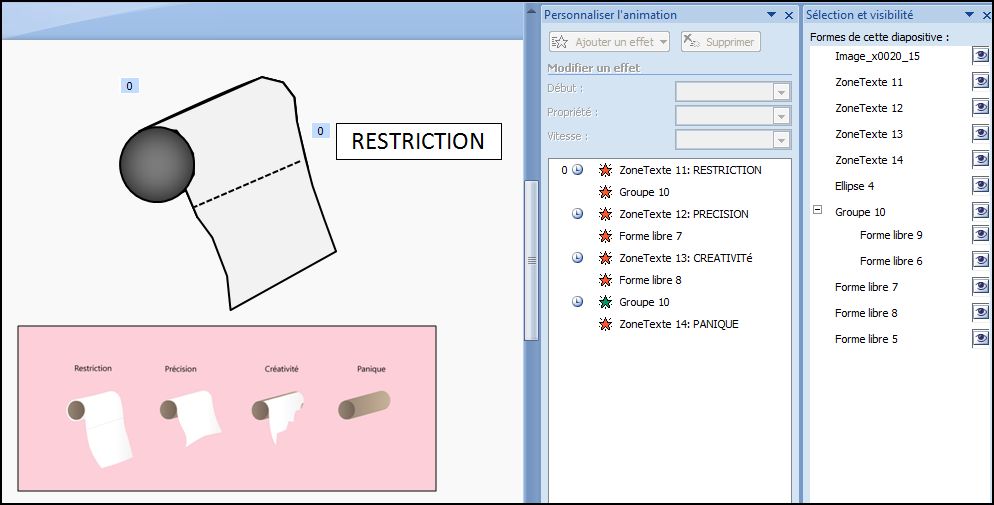Select Forme libre 6 in shapes list
This screenshot has width=994, height=505.
[891, 261]
